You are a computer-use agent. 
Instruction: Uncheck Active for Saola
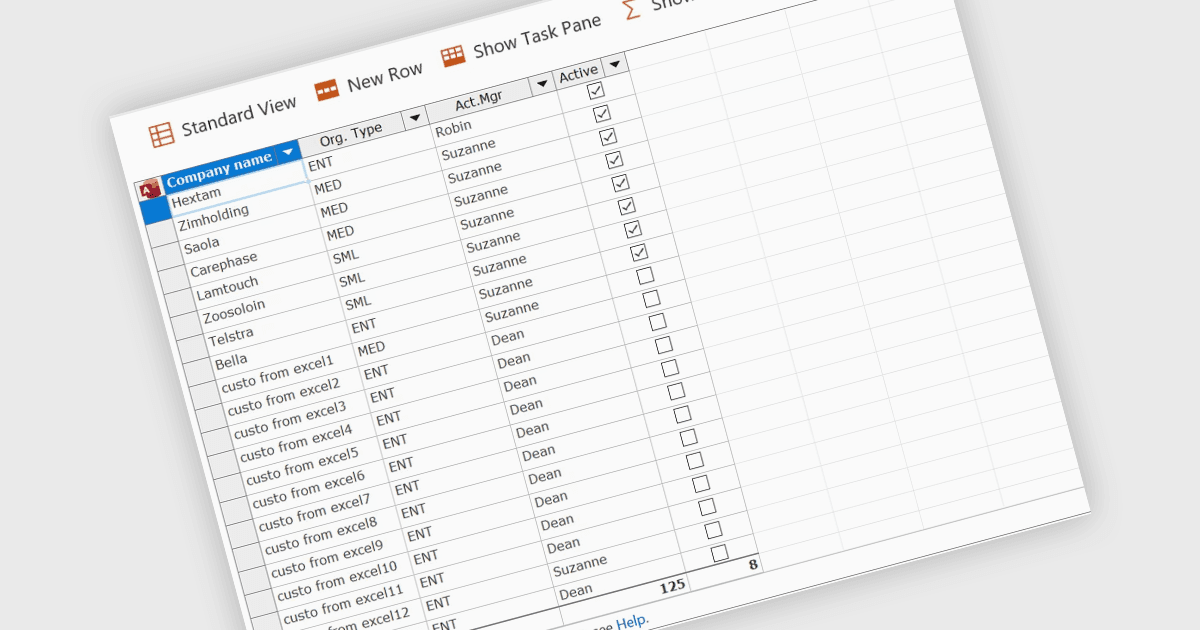click(608, 136)
